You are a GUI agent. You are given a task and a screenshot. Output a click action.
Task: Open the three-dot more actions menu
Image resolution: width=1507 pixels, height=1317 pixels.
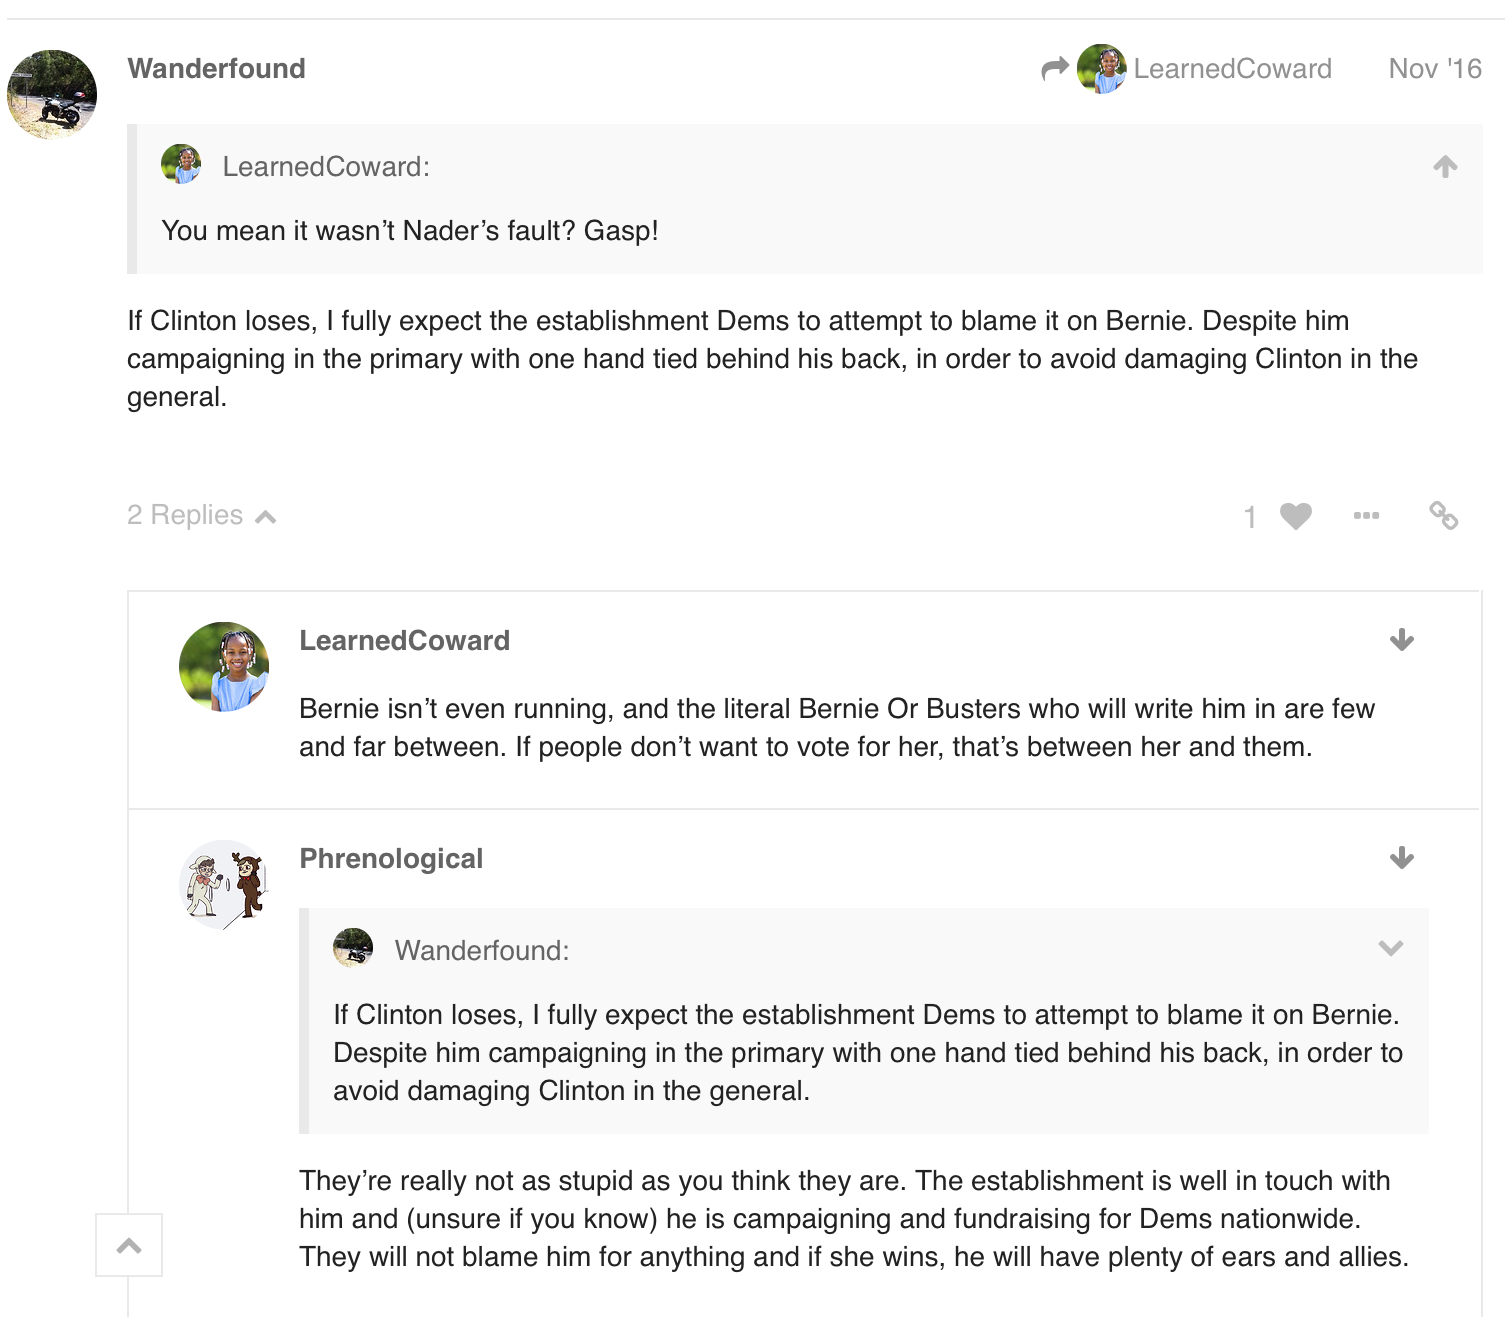(x=1366, y=516)
